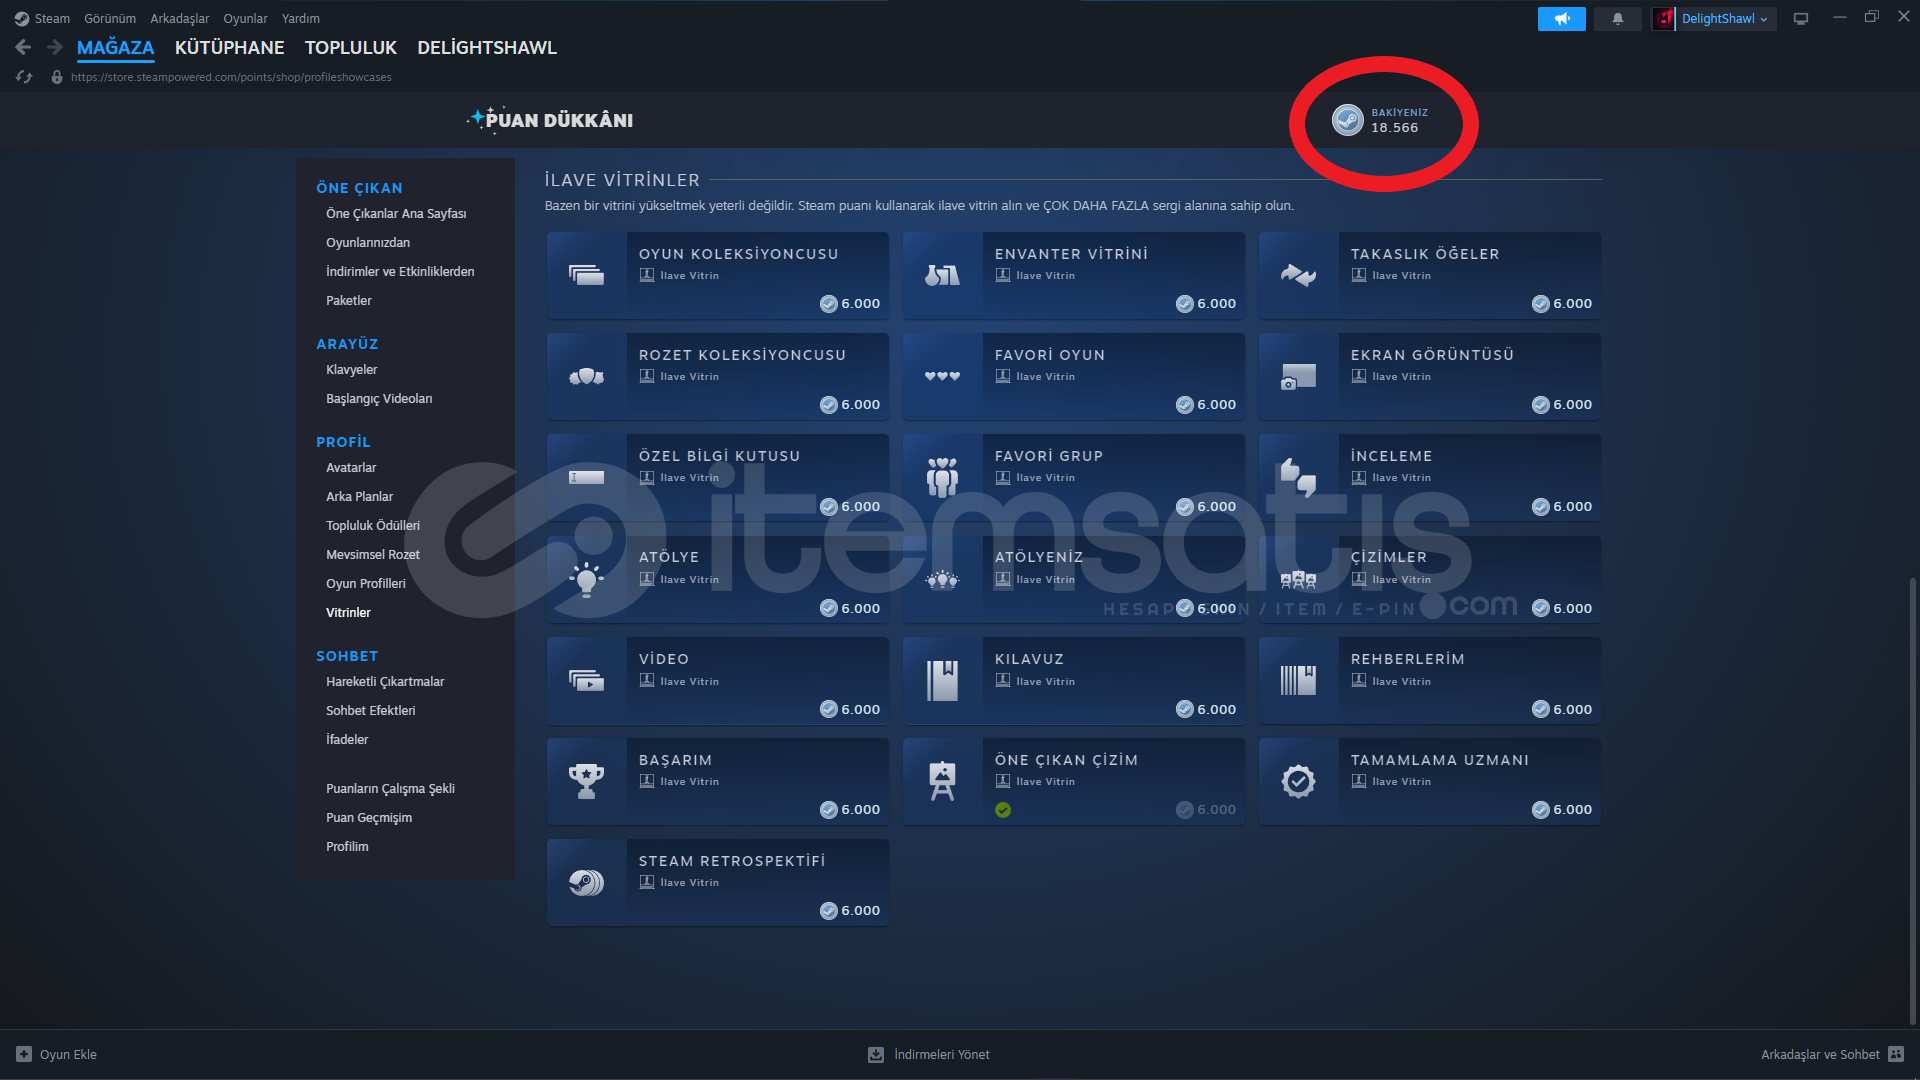Click the owned green checkmark on Öne Çıkan Çizim

(1003, 810)
